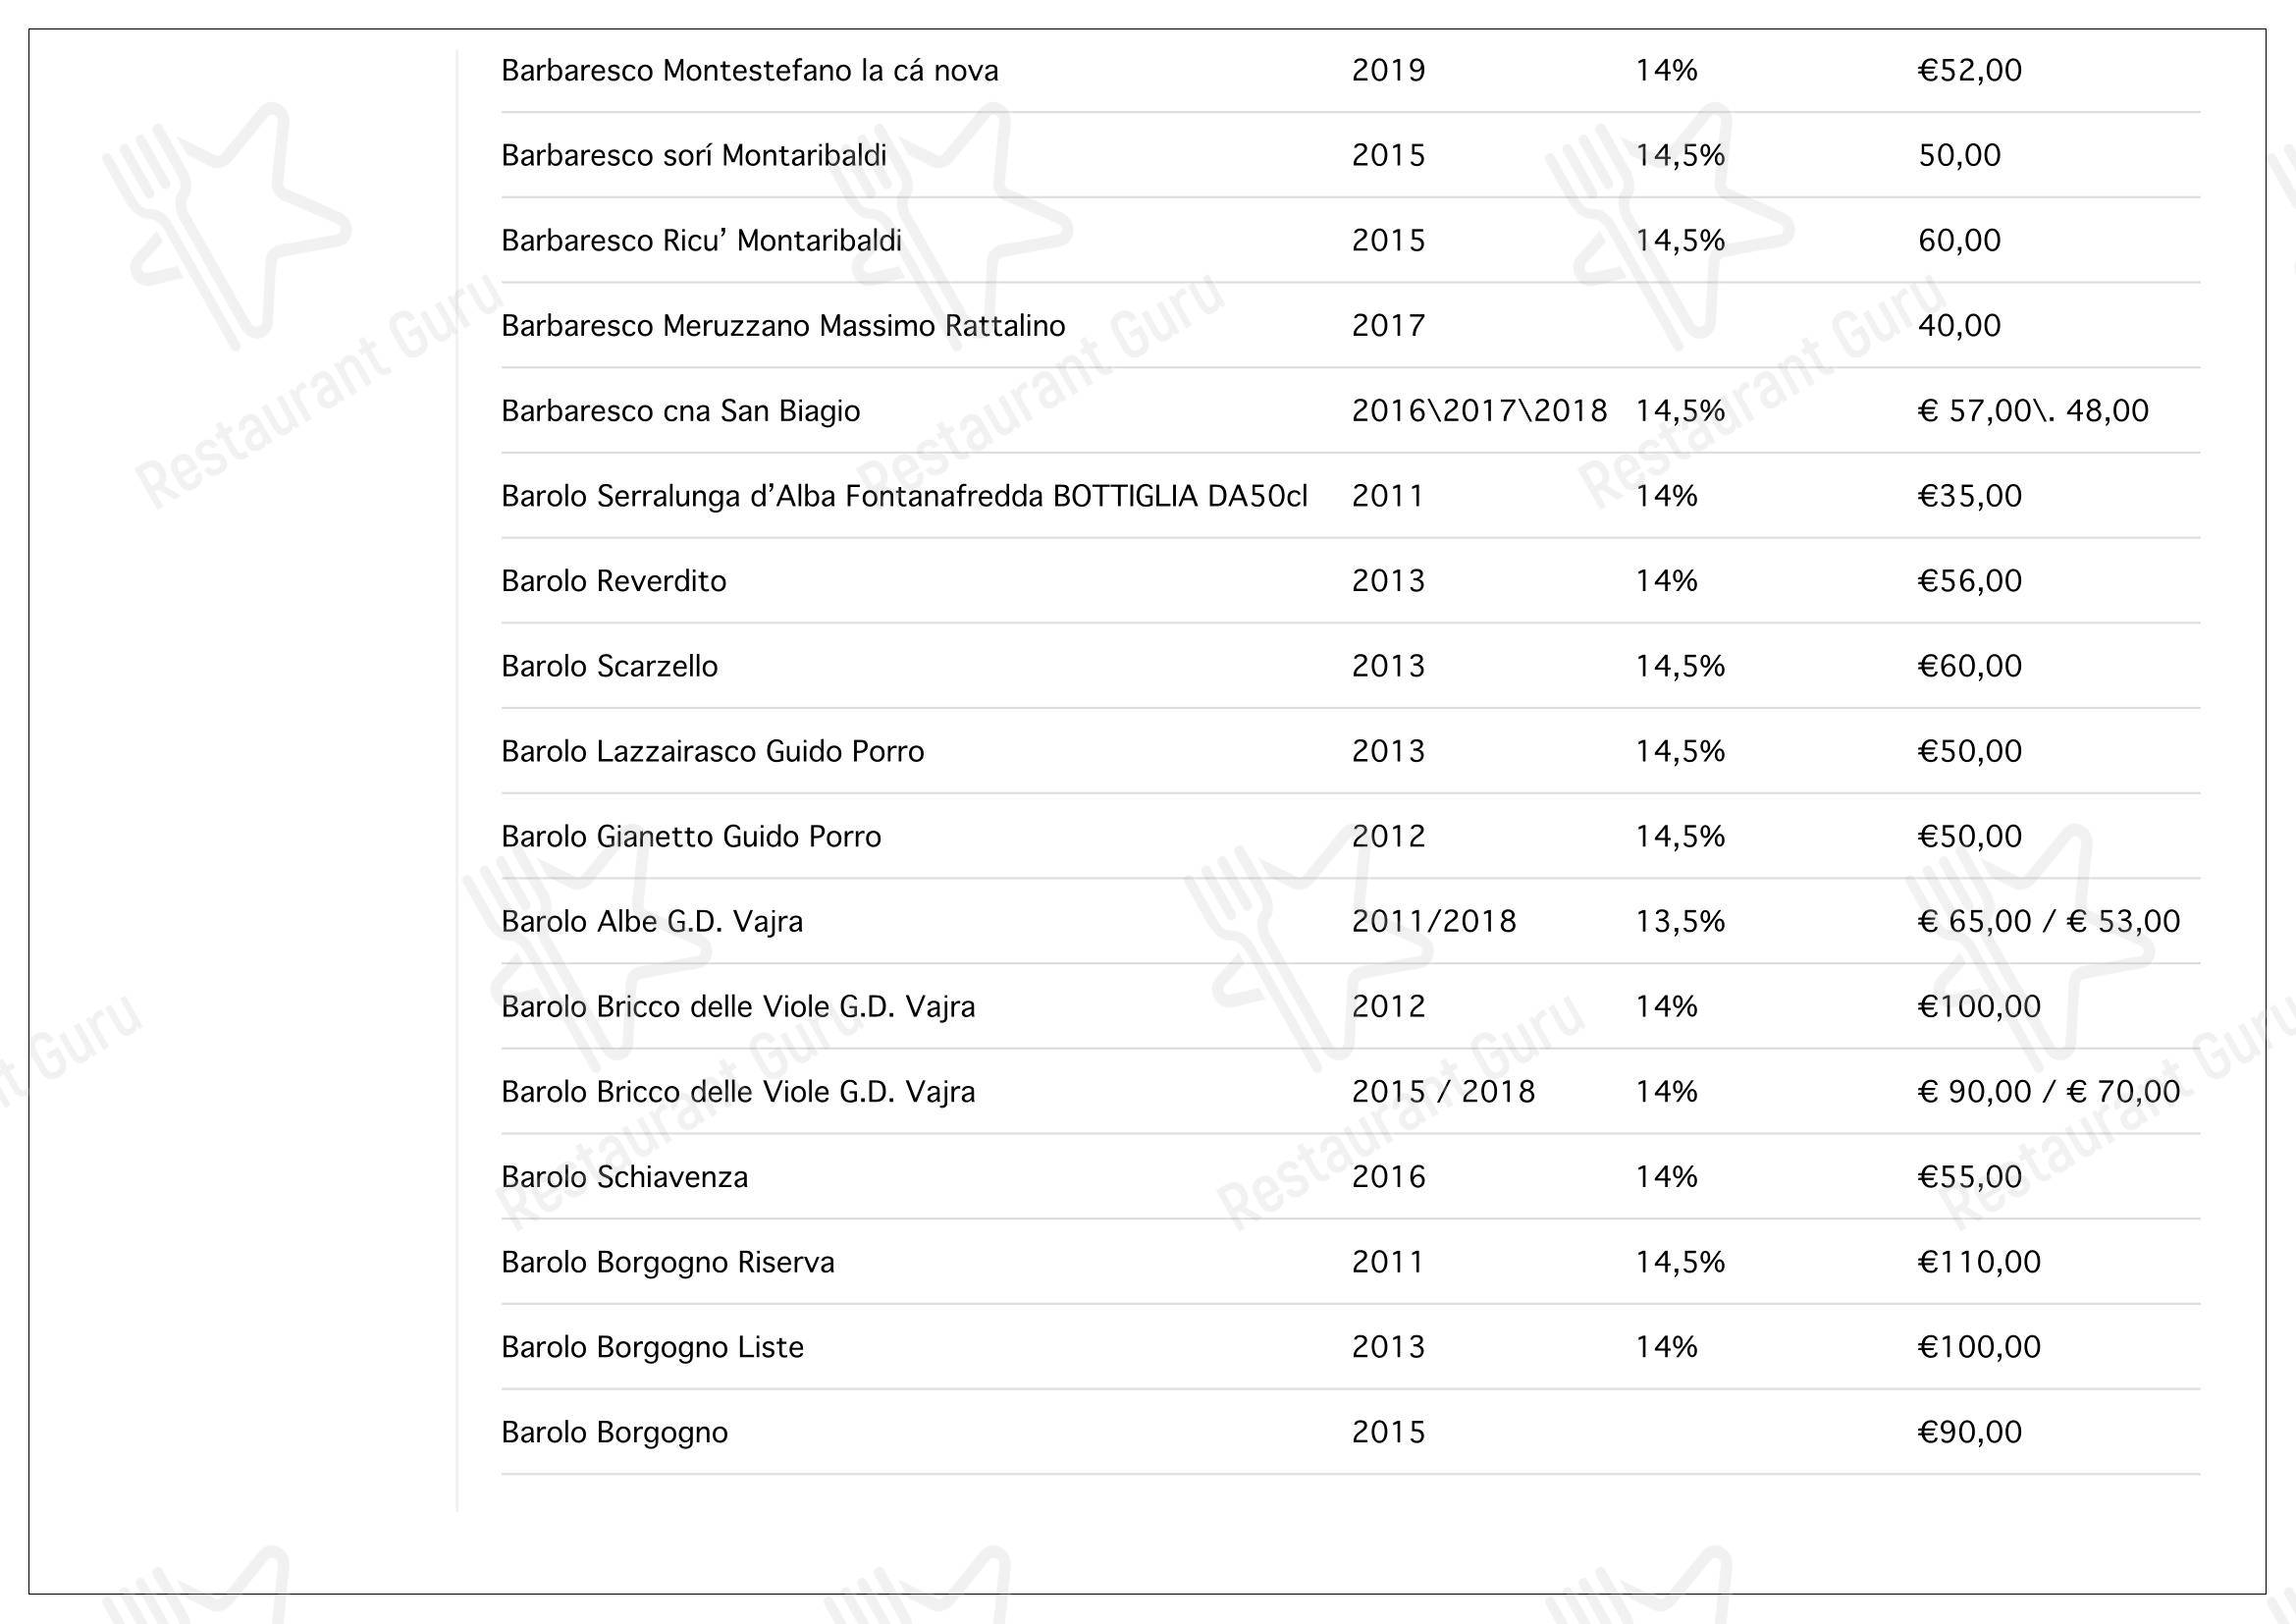The image size is (2296, 1624).
Task: Click the Barbaresco cna San Biagio entry
Action: 680,410
